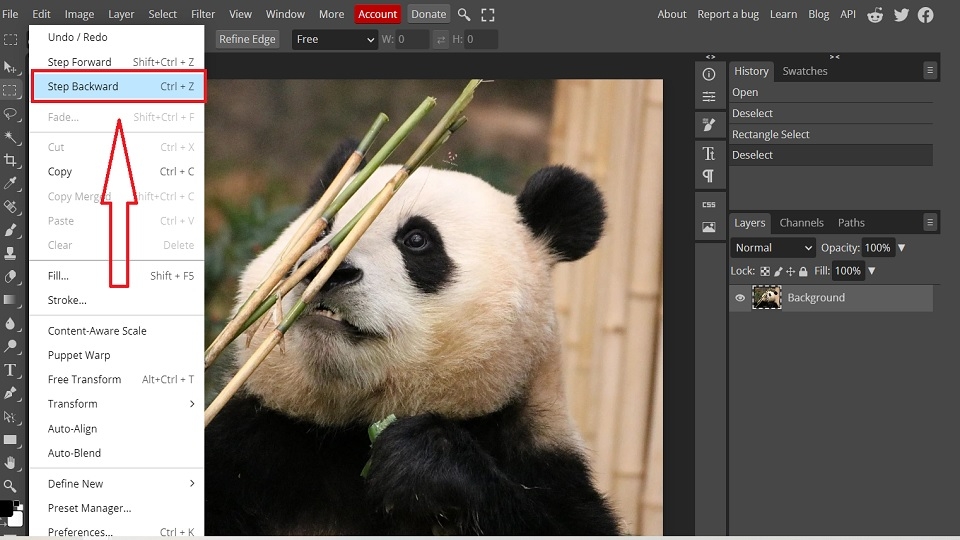Screen dimensions: 960x540
Task: Open the CSS panel icon
Action: (709, 204)
